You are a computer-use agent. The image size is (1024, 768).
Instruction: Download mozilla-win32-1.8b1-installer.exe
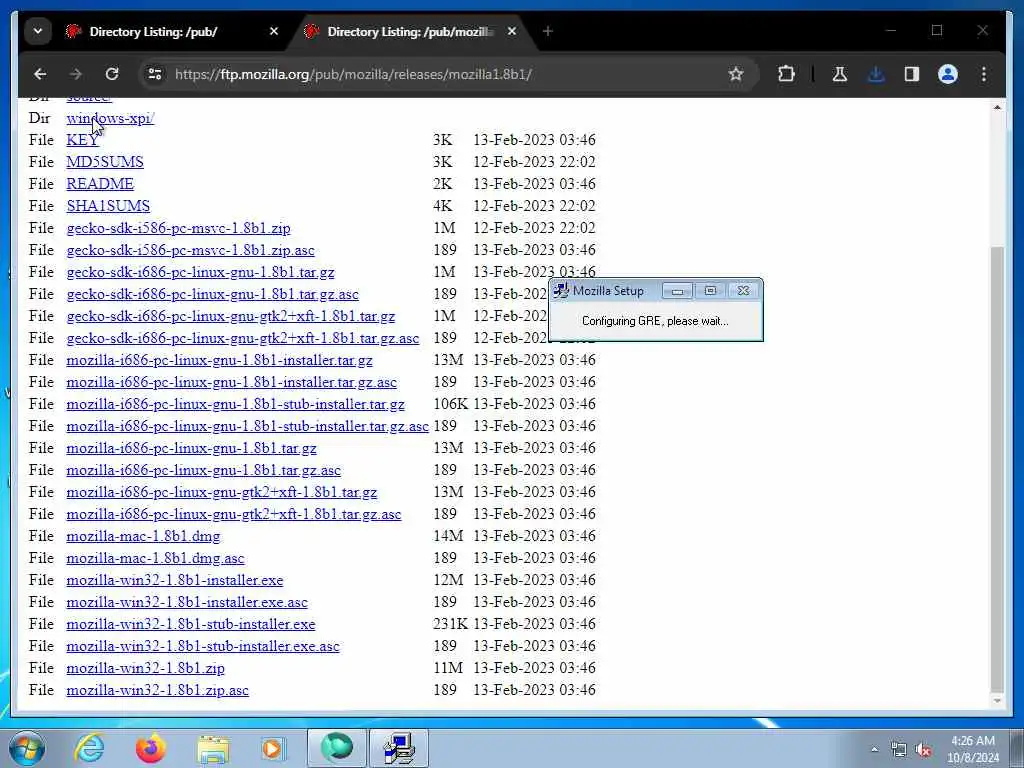[174, 580]
